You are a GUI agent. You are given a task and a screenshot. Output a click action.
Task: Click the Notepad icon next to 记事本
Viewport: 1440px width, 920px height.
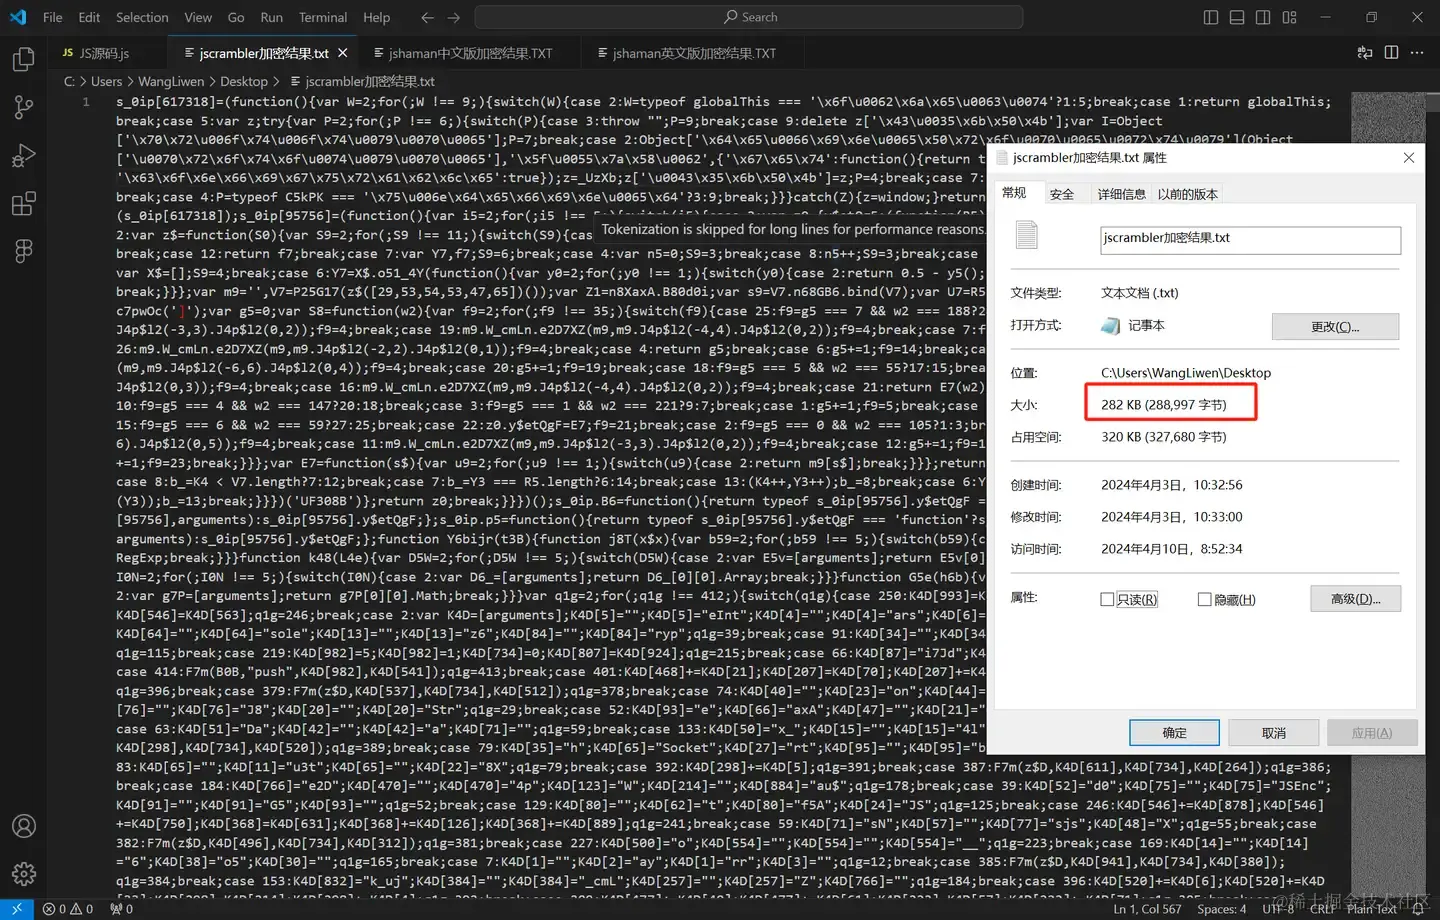[1110, 326]
